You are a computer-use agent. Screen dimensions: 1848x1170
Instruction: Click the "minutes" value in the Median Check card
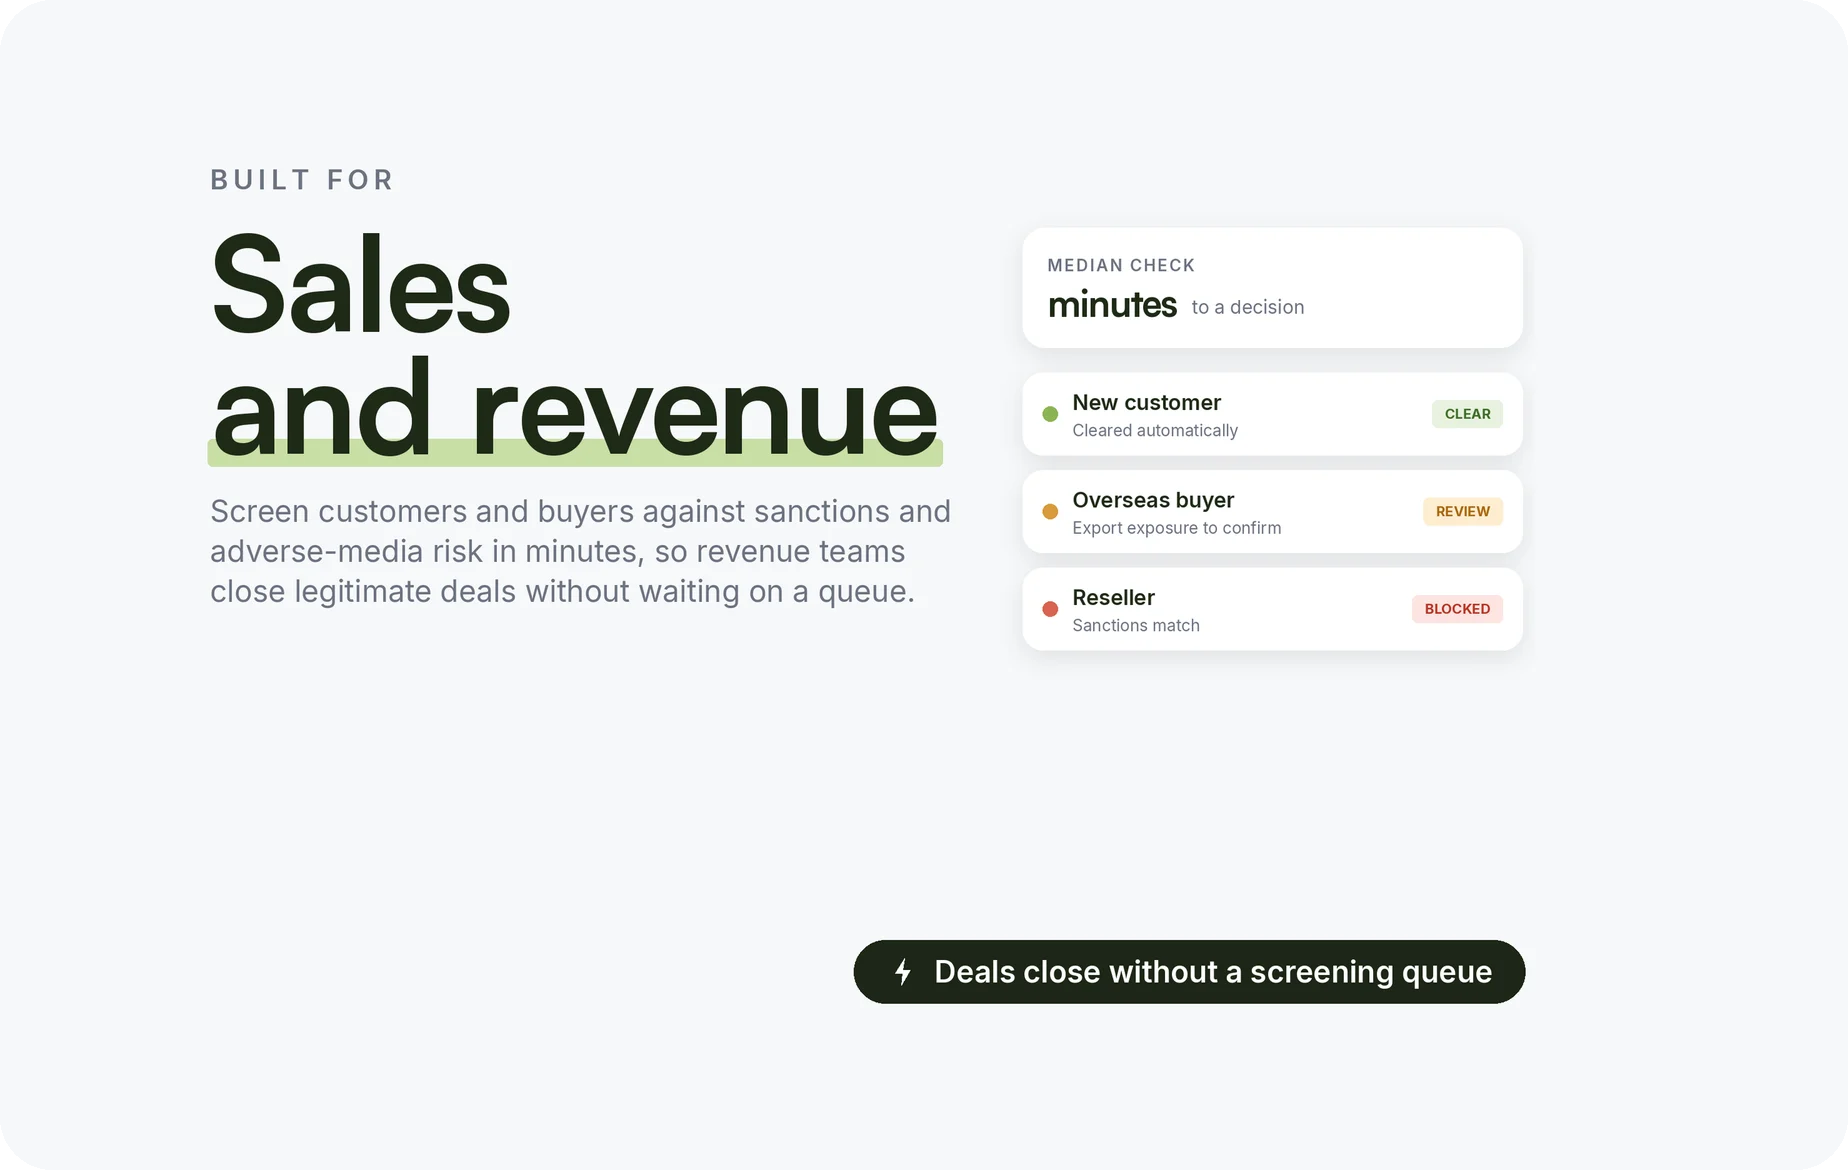click(1112, 305)
